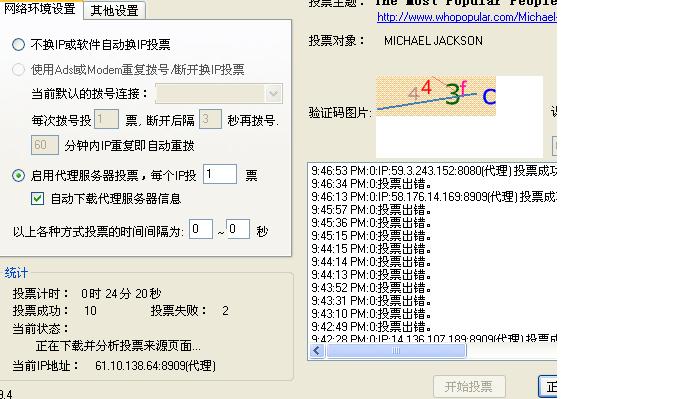
Task: Click the 开始投票 button
Action: pos(469,386)
